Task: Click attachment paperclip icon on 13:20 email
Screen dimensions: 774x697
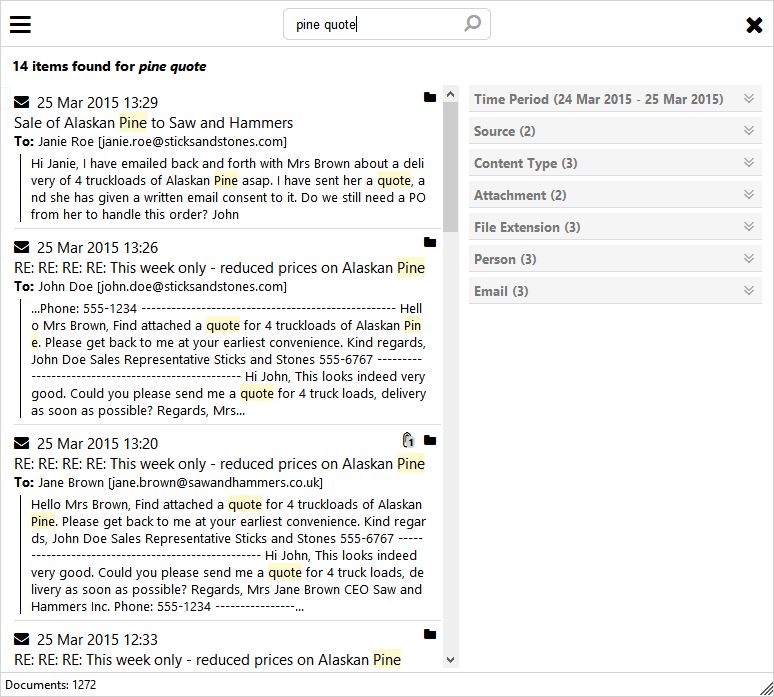Action: [408, 440]
